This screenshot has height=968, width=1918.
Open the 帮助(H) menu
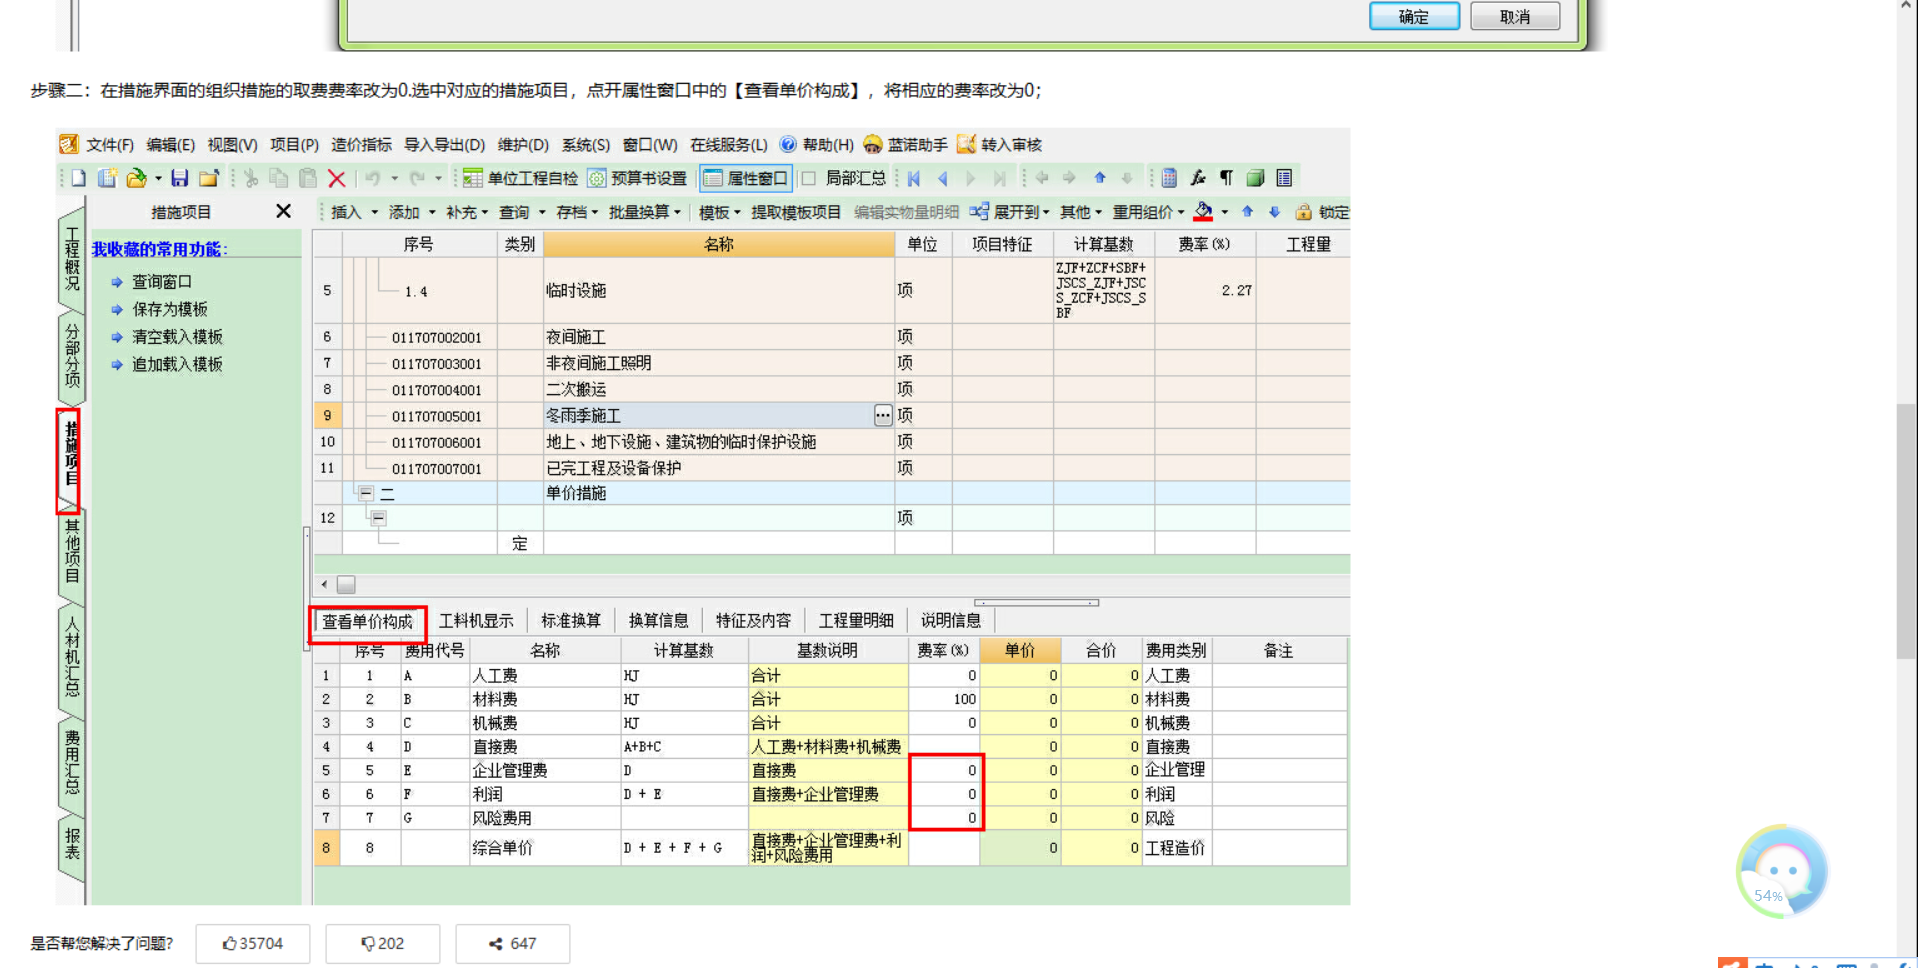pyautogui.click(x=817, y=145)
